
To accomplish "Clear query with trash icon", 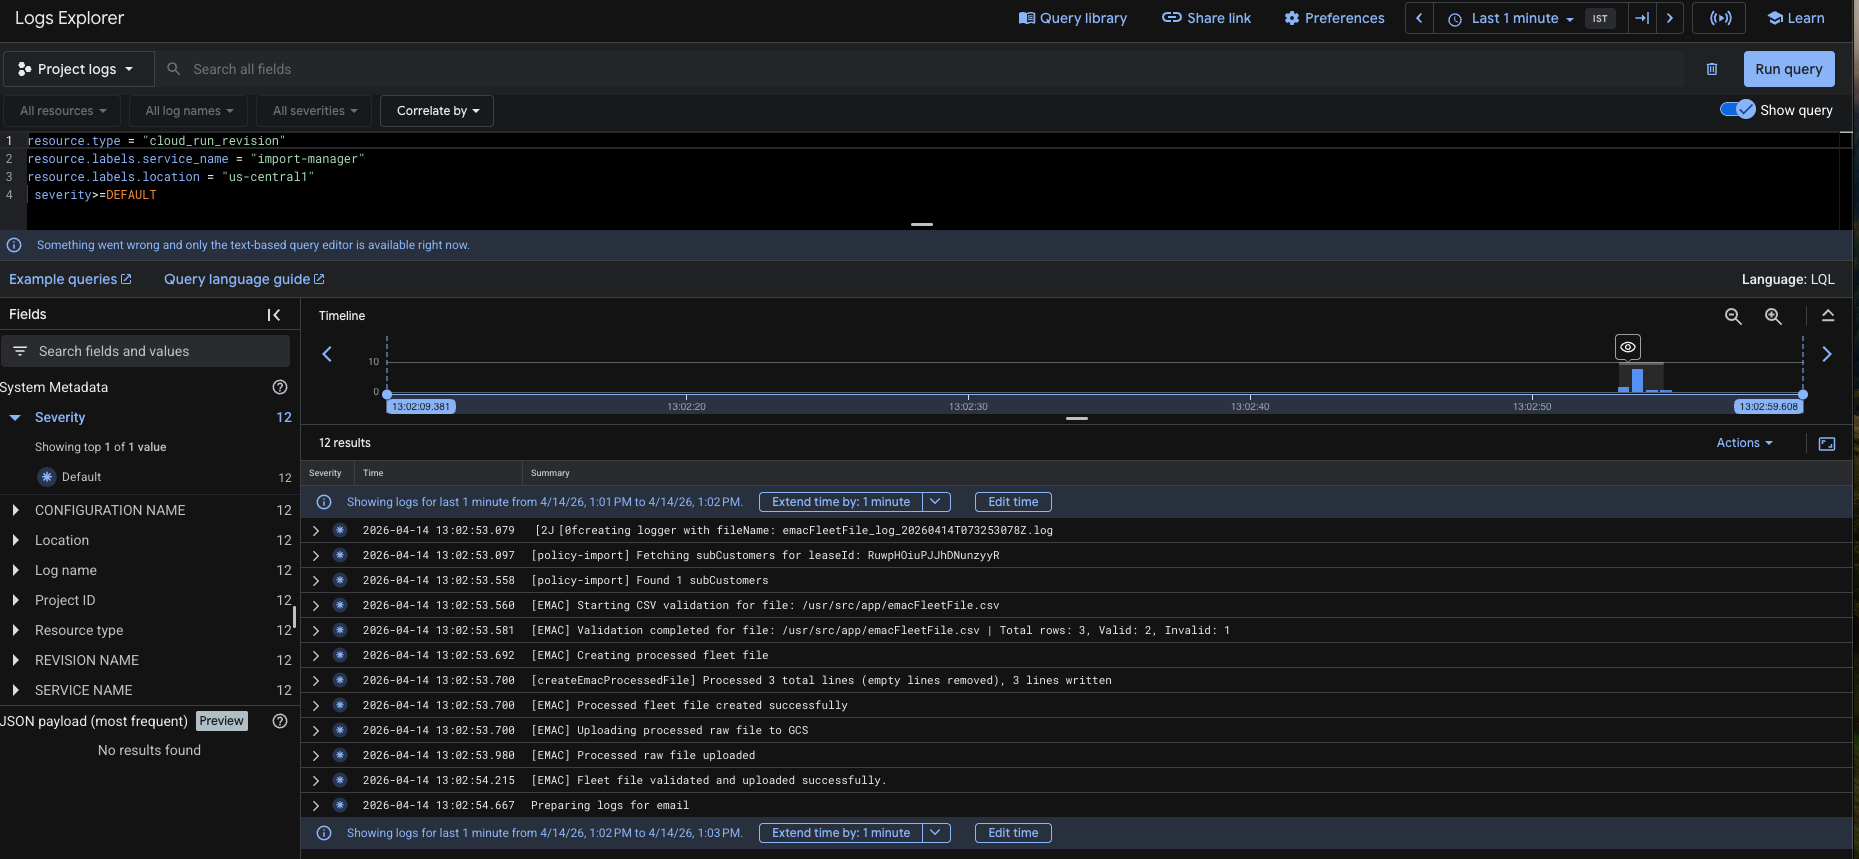I will (1712, 69).
